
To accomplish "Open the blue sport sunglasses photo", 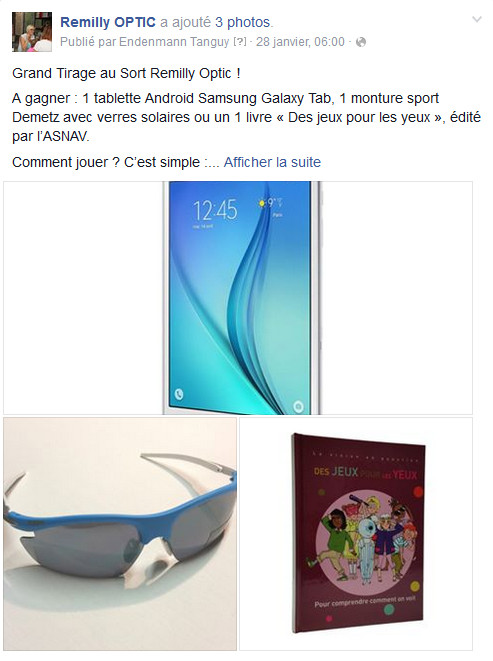I will pos(120,534).
